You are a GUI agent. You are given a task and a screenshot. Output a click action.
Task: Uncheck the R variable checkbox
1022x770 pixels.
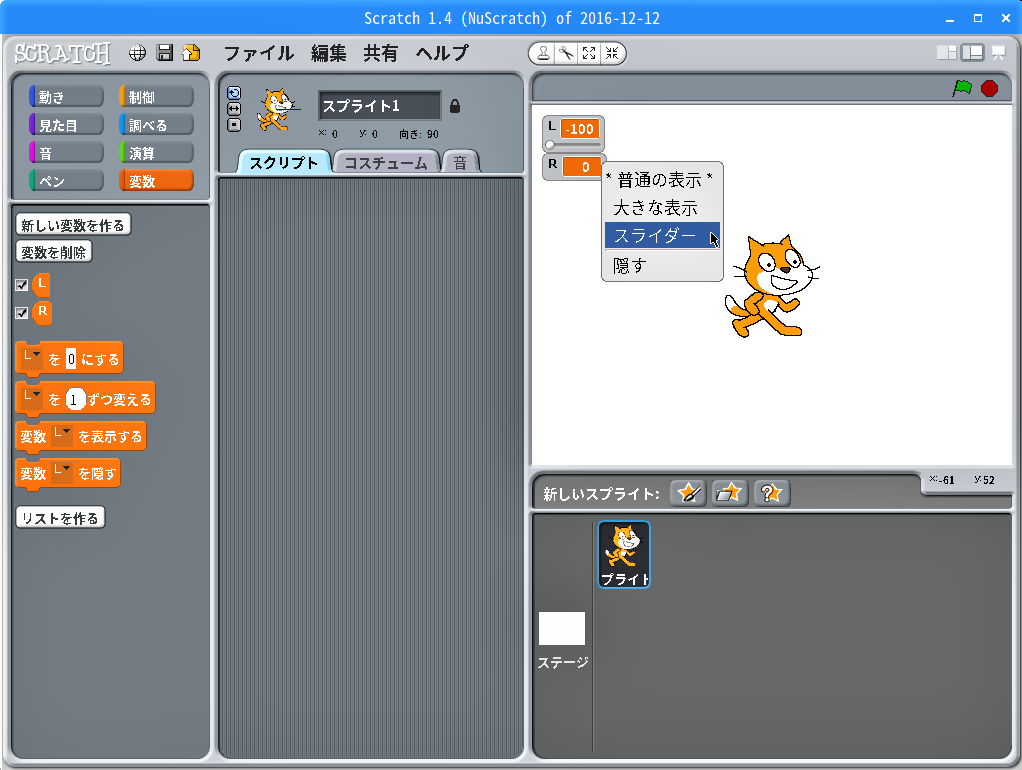pos(22,313)
